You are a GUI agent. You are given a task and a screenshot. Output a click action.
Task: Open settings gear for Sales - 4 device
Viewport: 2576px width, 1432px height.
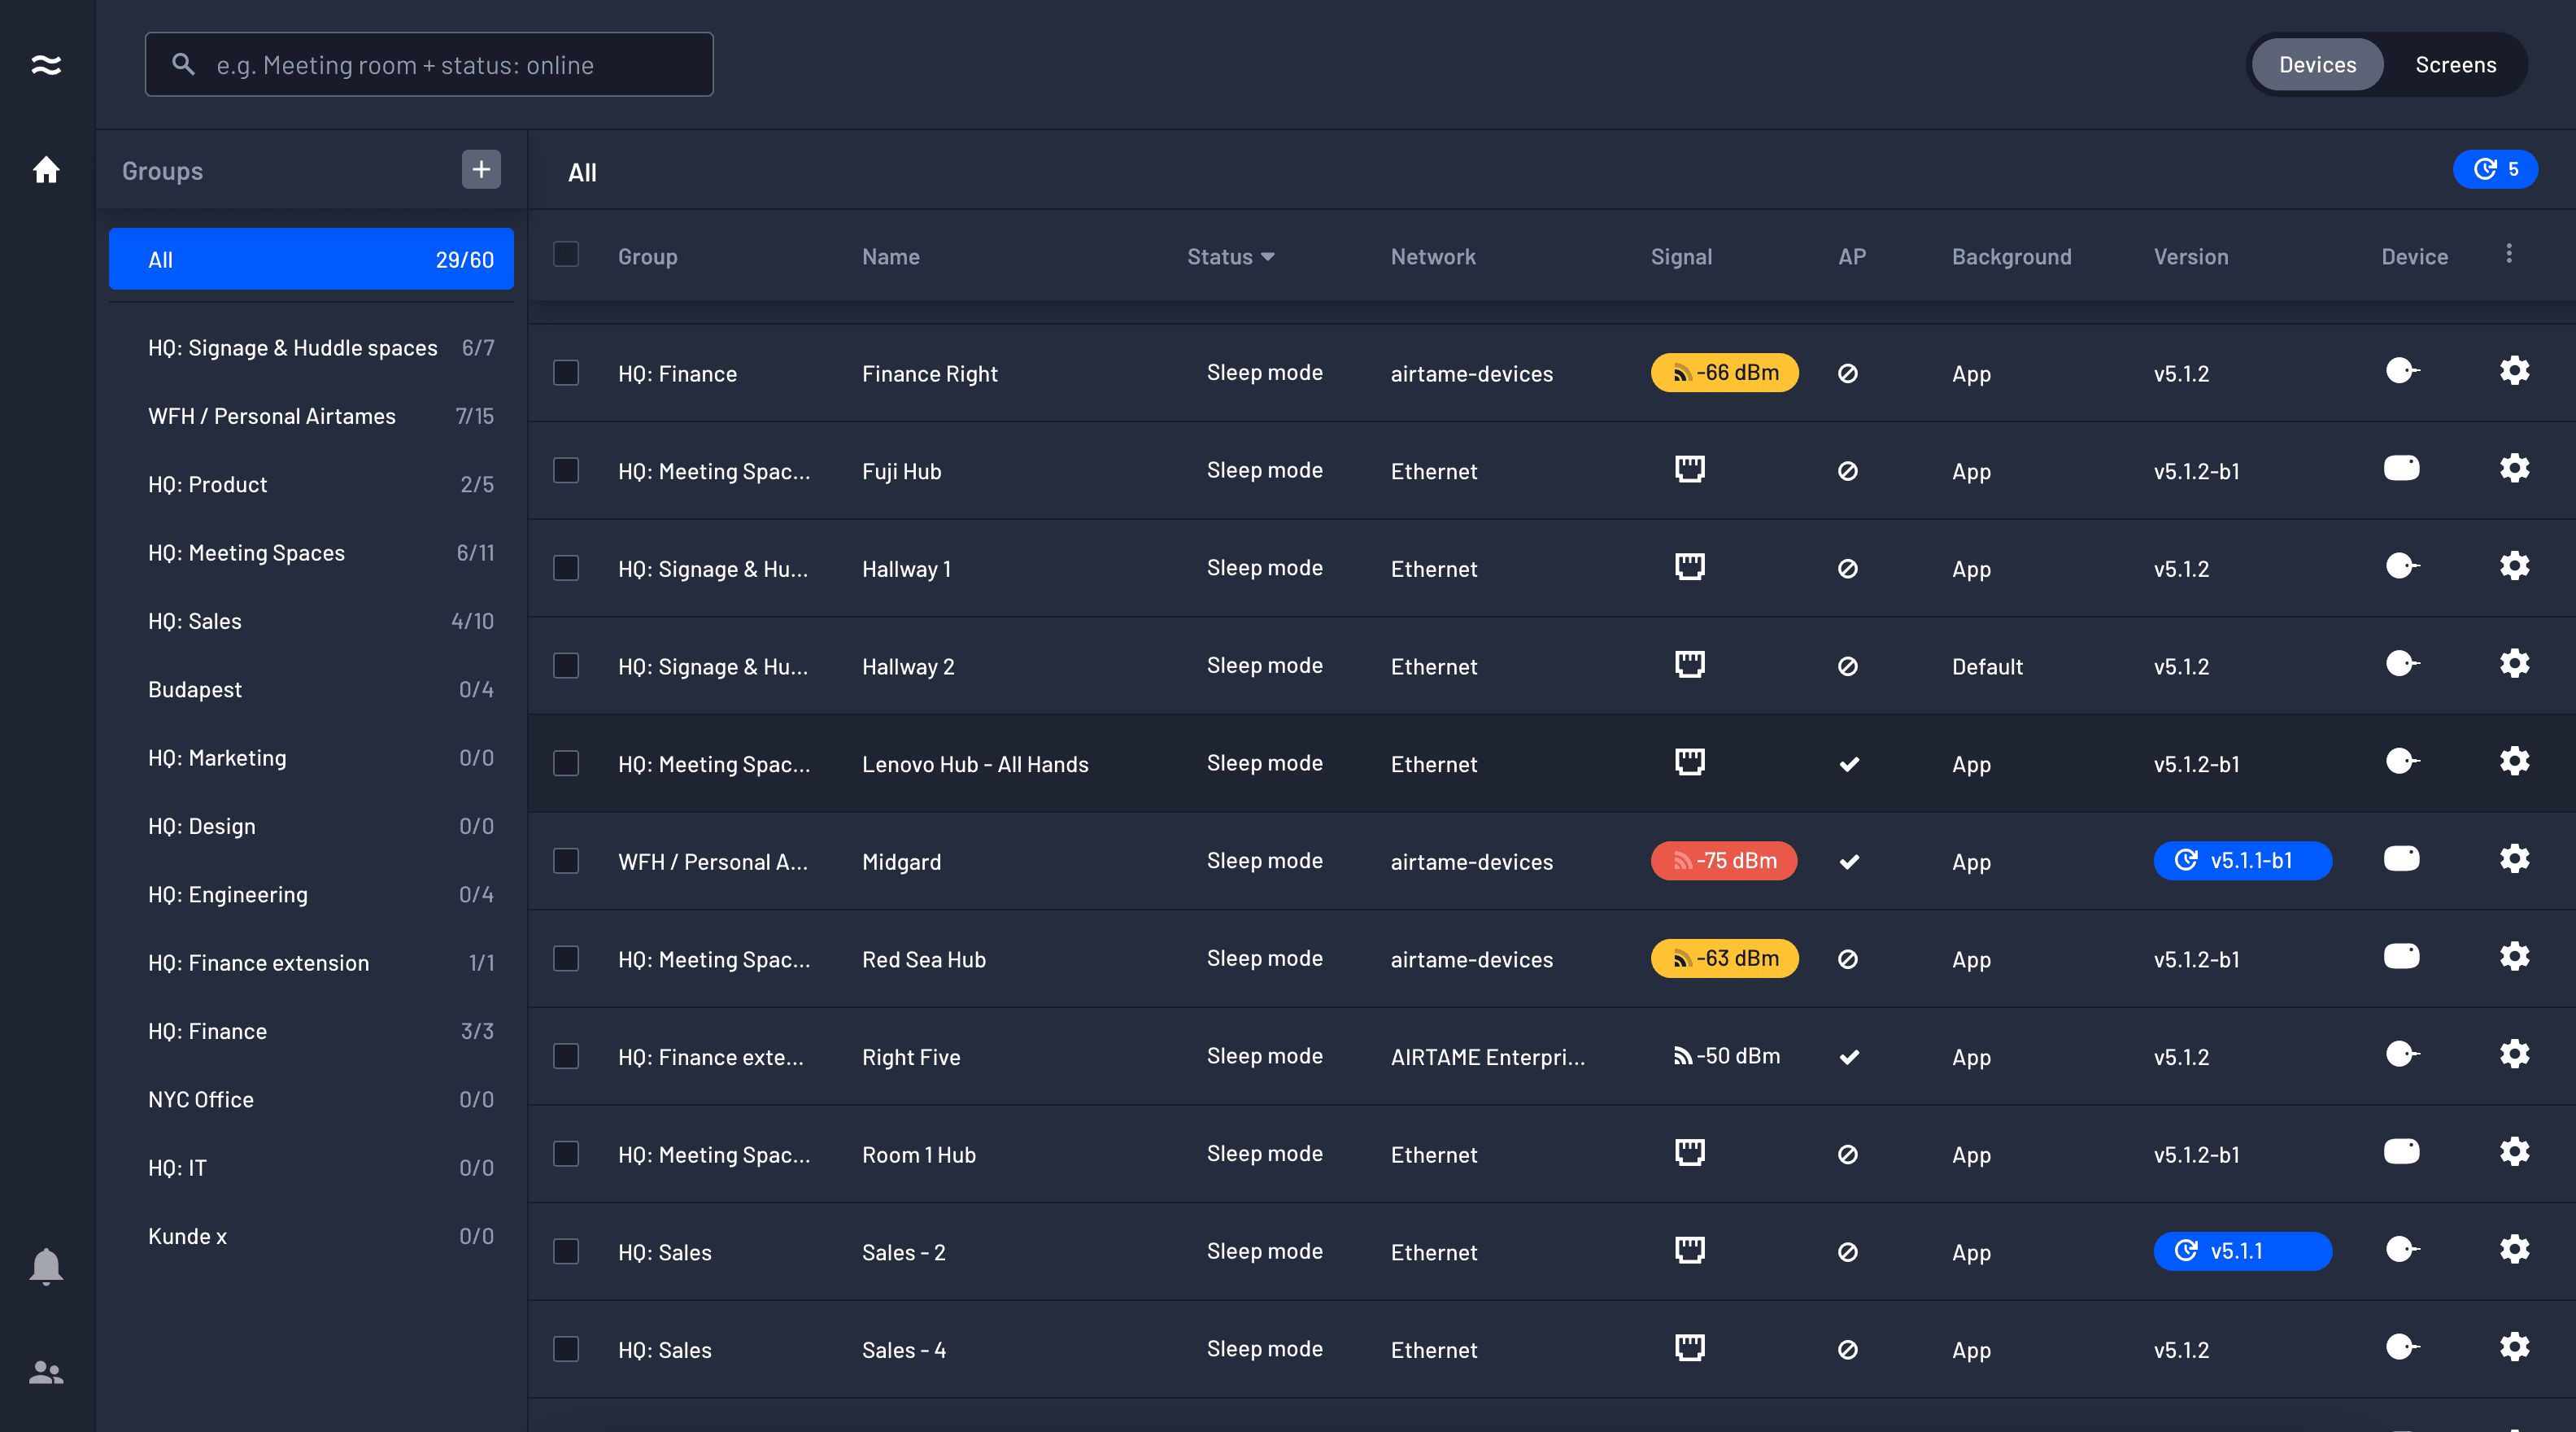[x=2515, y=1348]
